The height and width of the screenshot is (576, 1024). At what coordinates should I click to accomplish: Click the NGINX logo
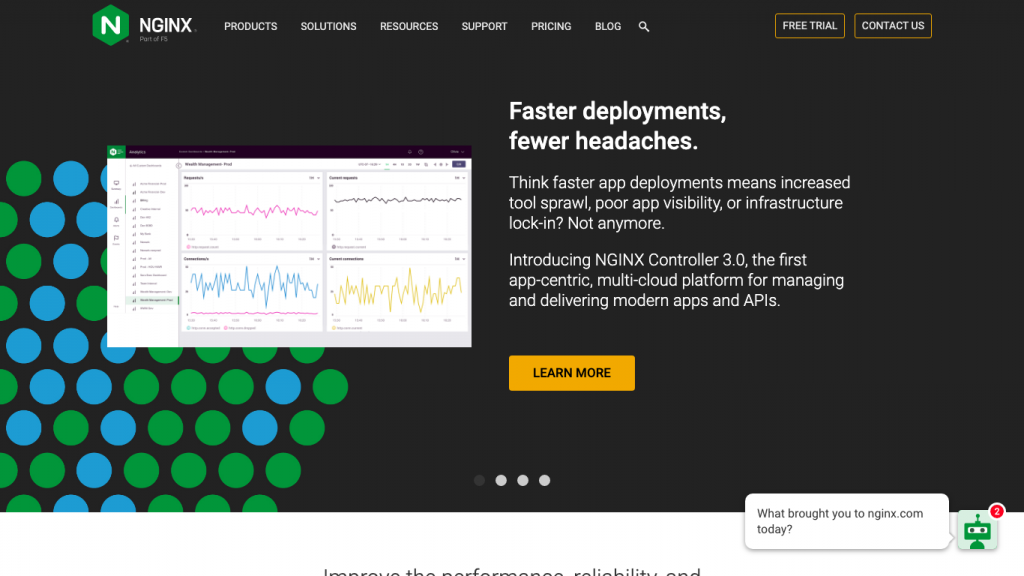pyautogui.click(x=144, y=25)
